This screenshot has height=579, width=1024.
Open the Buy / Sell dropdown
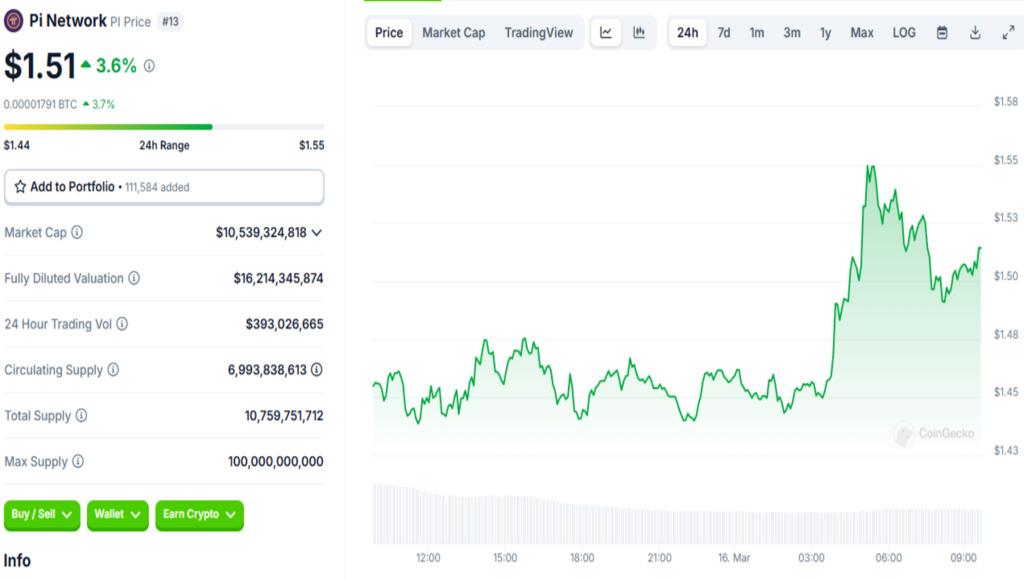(42, 515)
